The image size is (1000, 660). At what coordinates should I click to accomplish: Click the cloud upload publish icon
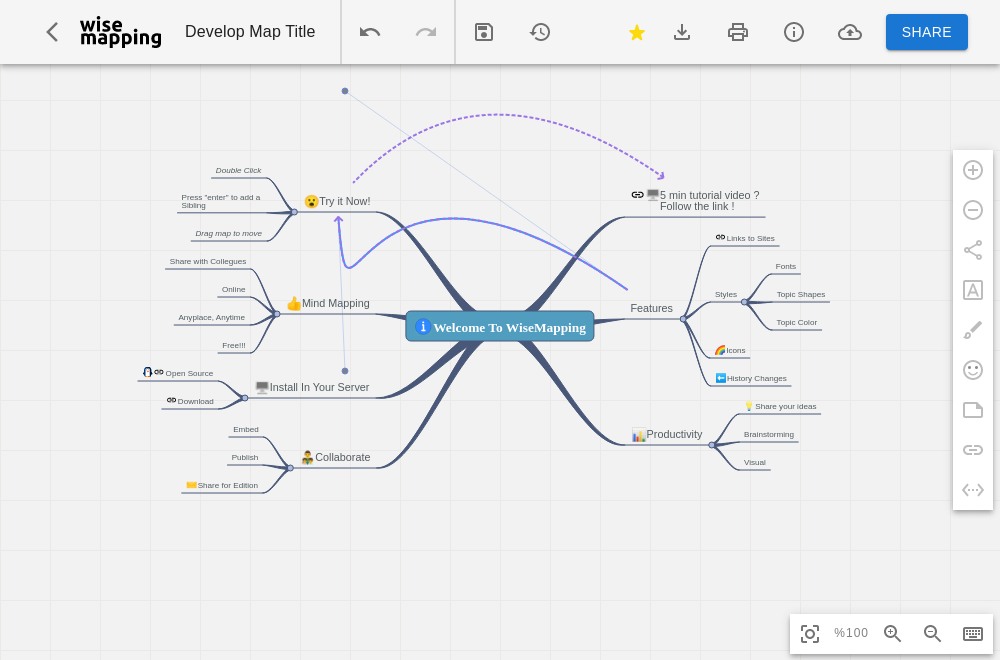[x=850, y=32]
